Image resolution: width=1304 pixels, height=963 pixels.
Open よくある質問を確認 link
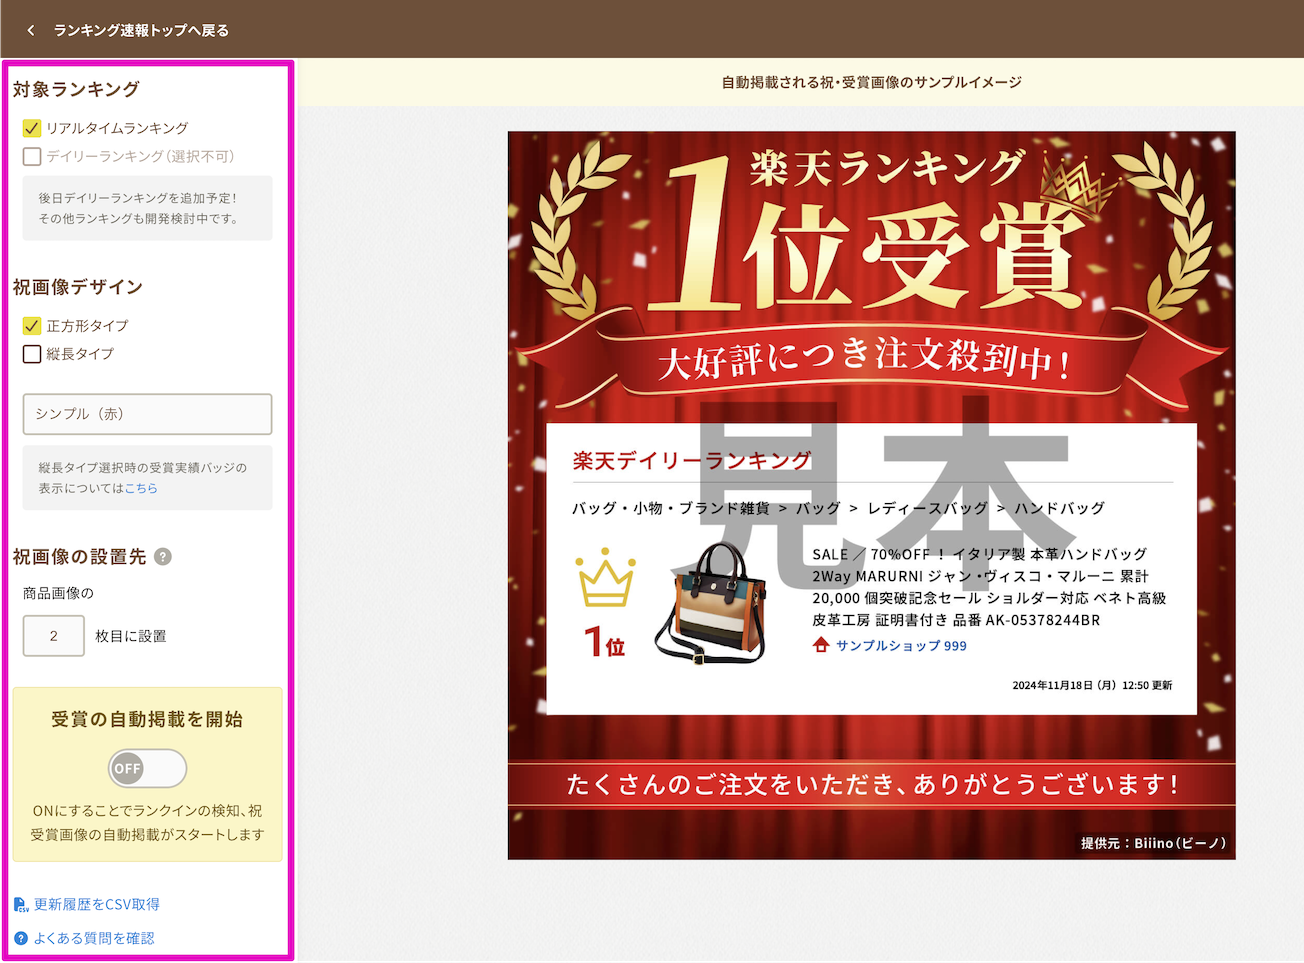click(x=94, y=938)
